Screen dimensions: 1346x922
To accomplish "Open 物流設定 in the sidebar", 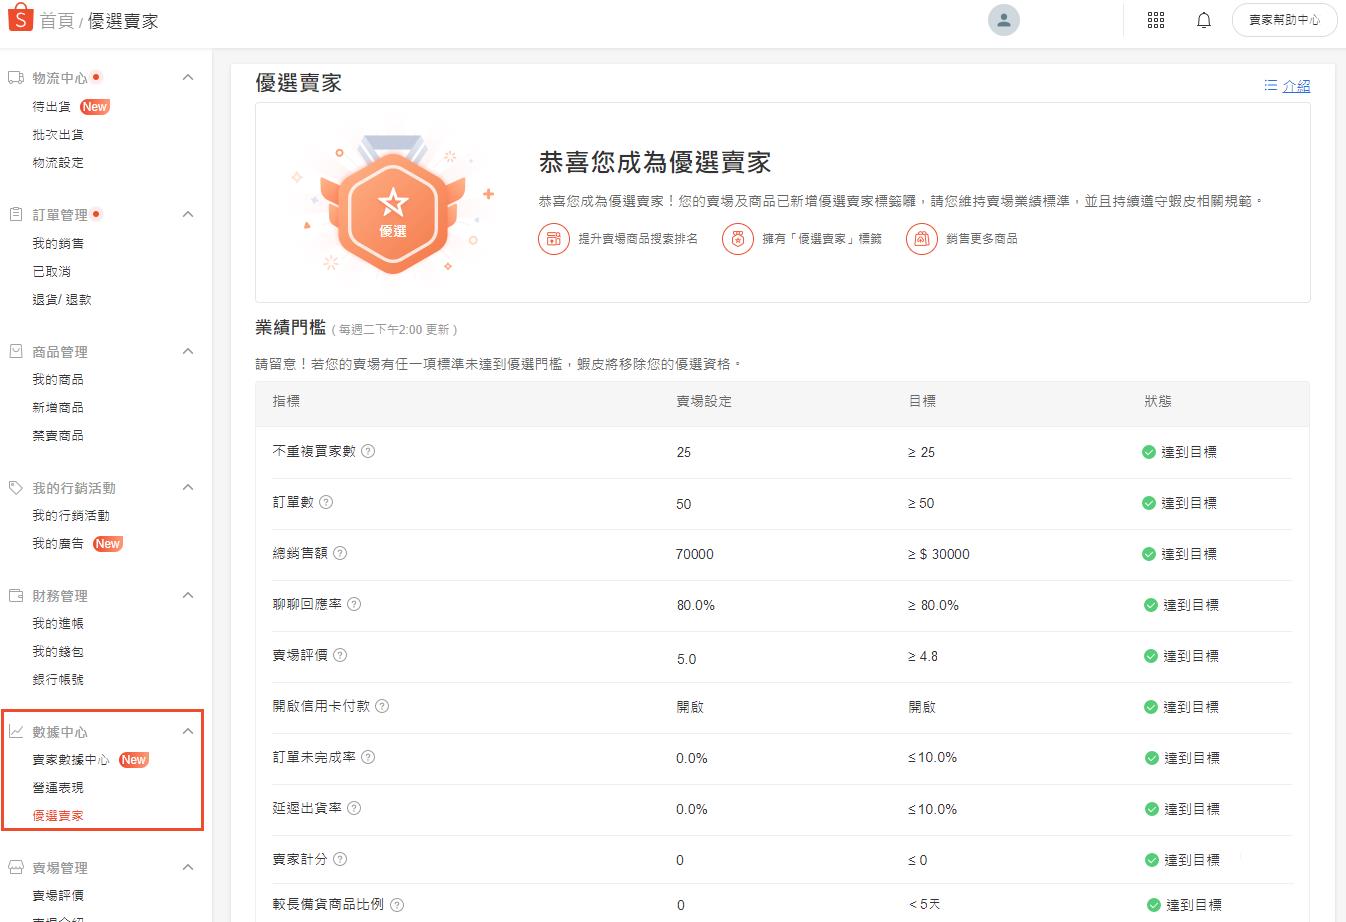I will click(58, 163).
